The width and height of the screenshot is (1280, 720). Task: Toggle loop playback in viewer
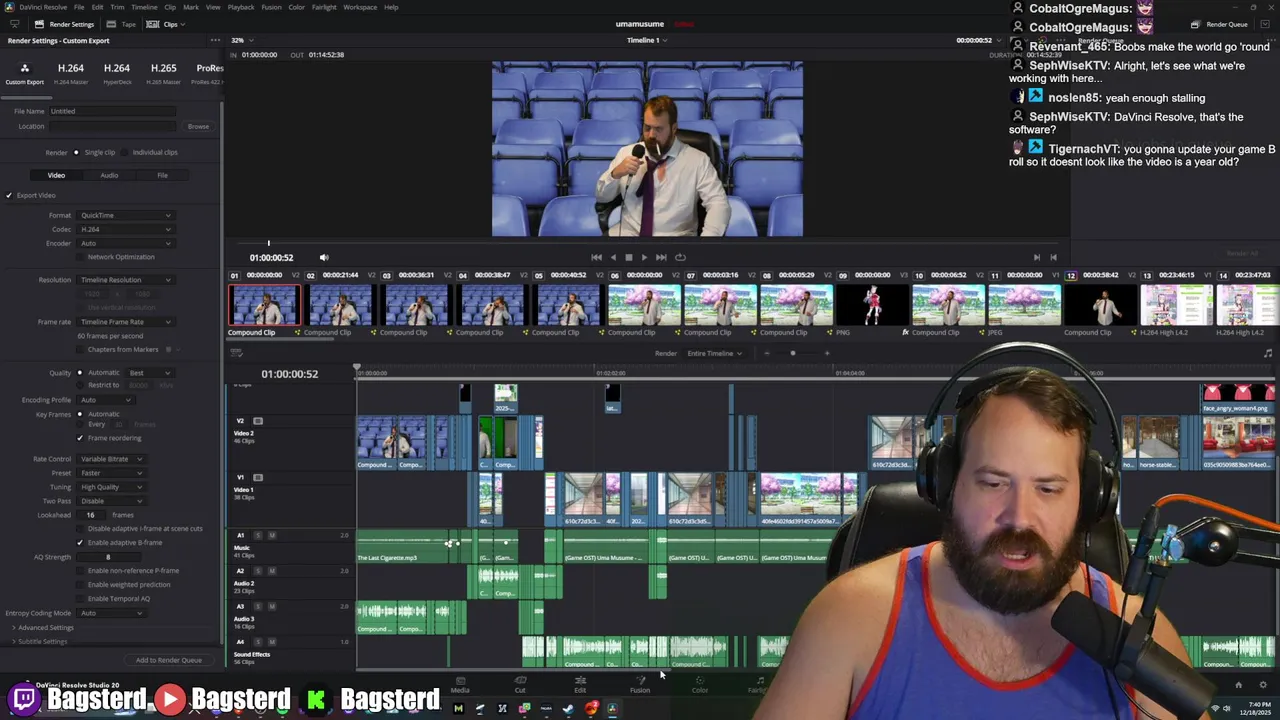coord(680,257)
